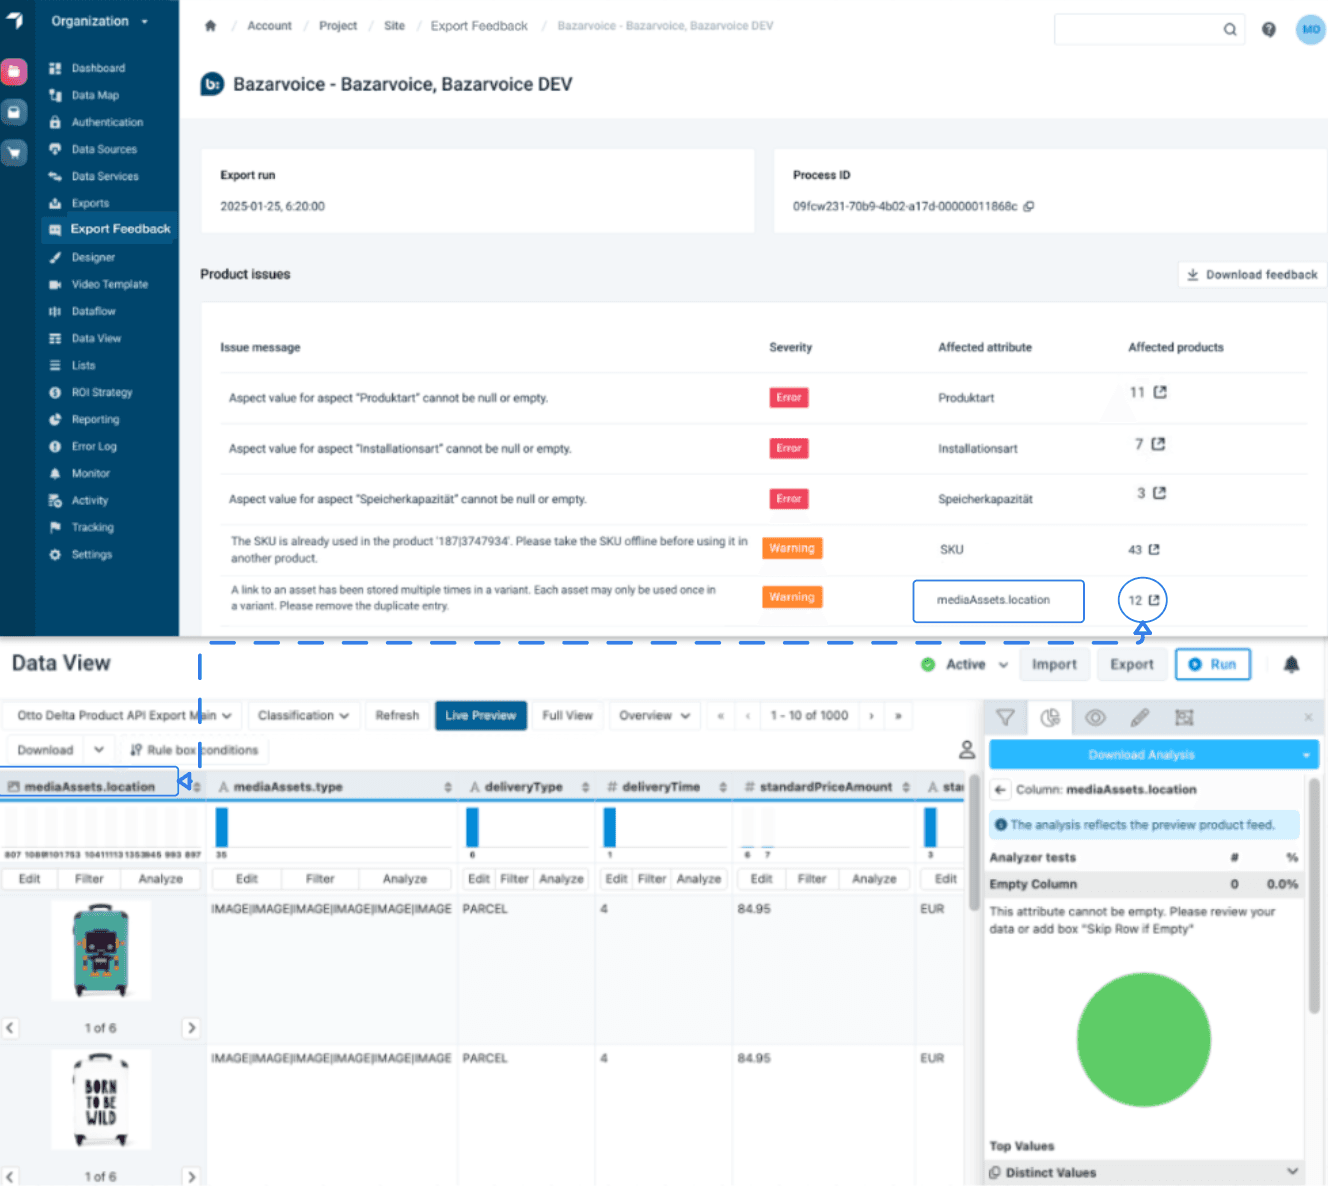Sort the deliveryType column
The image size is (1328, 1188).
coord(585,788)
